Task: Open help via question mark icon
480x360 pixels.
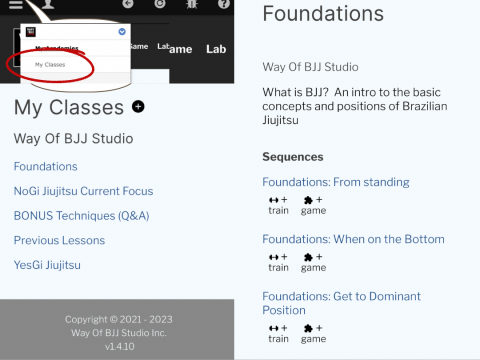Action: pos(224,4)
